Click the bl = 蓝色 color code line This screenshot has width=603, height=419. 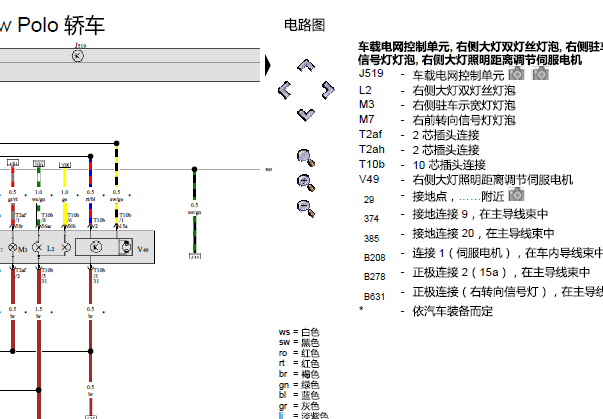tap(299, 395)
